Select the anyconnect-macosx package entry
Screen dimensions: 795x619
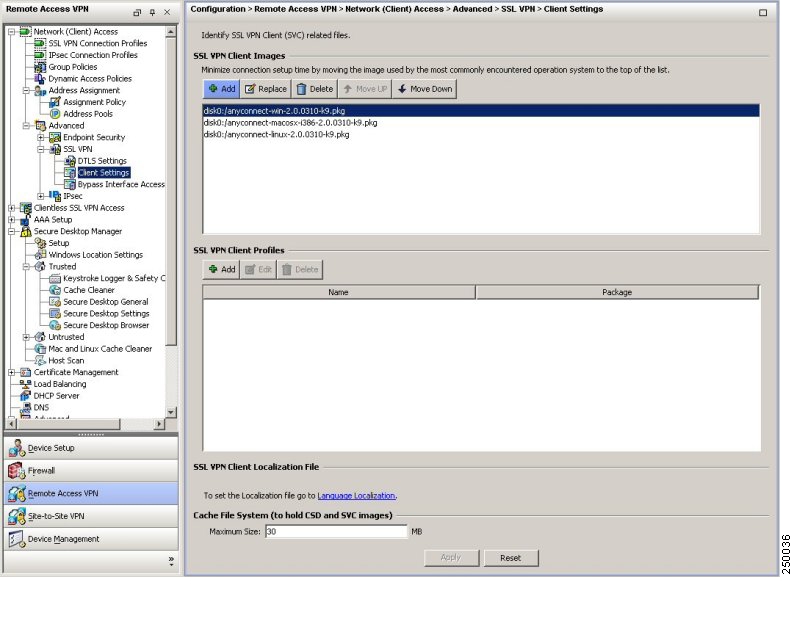click(290, 123)
